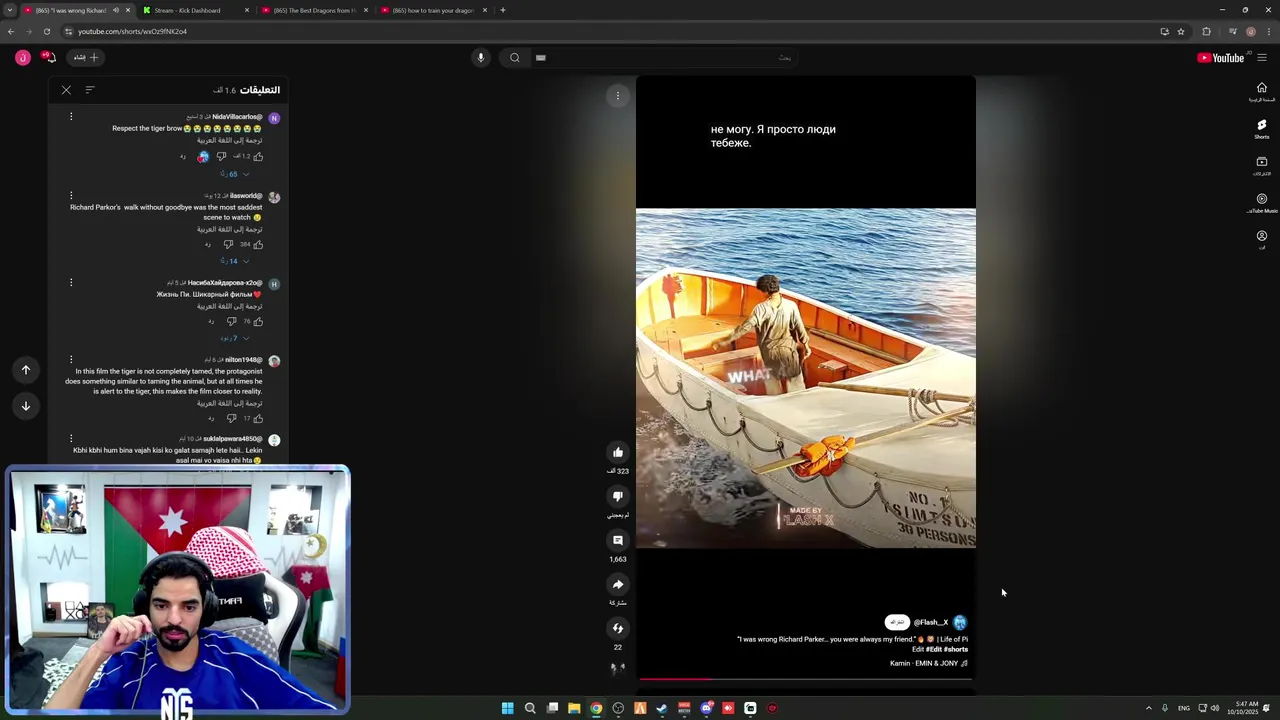This screenshot has height=720, width=1280.
Task: Expand the 14 replies under ilasworld comment
Action: tap(236, 261)
